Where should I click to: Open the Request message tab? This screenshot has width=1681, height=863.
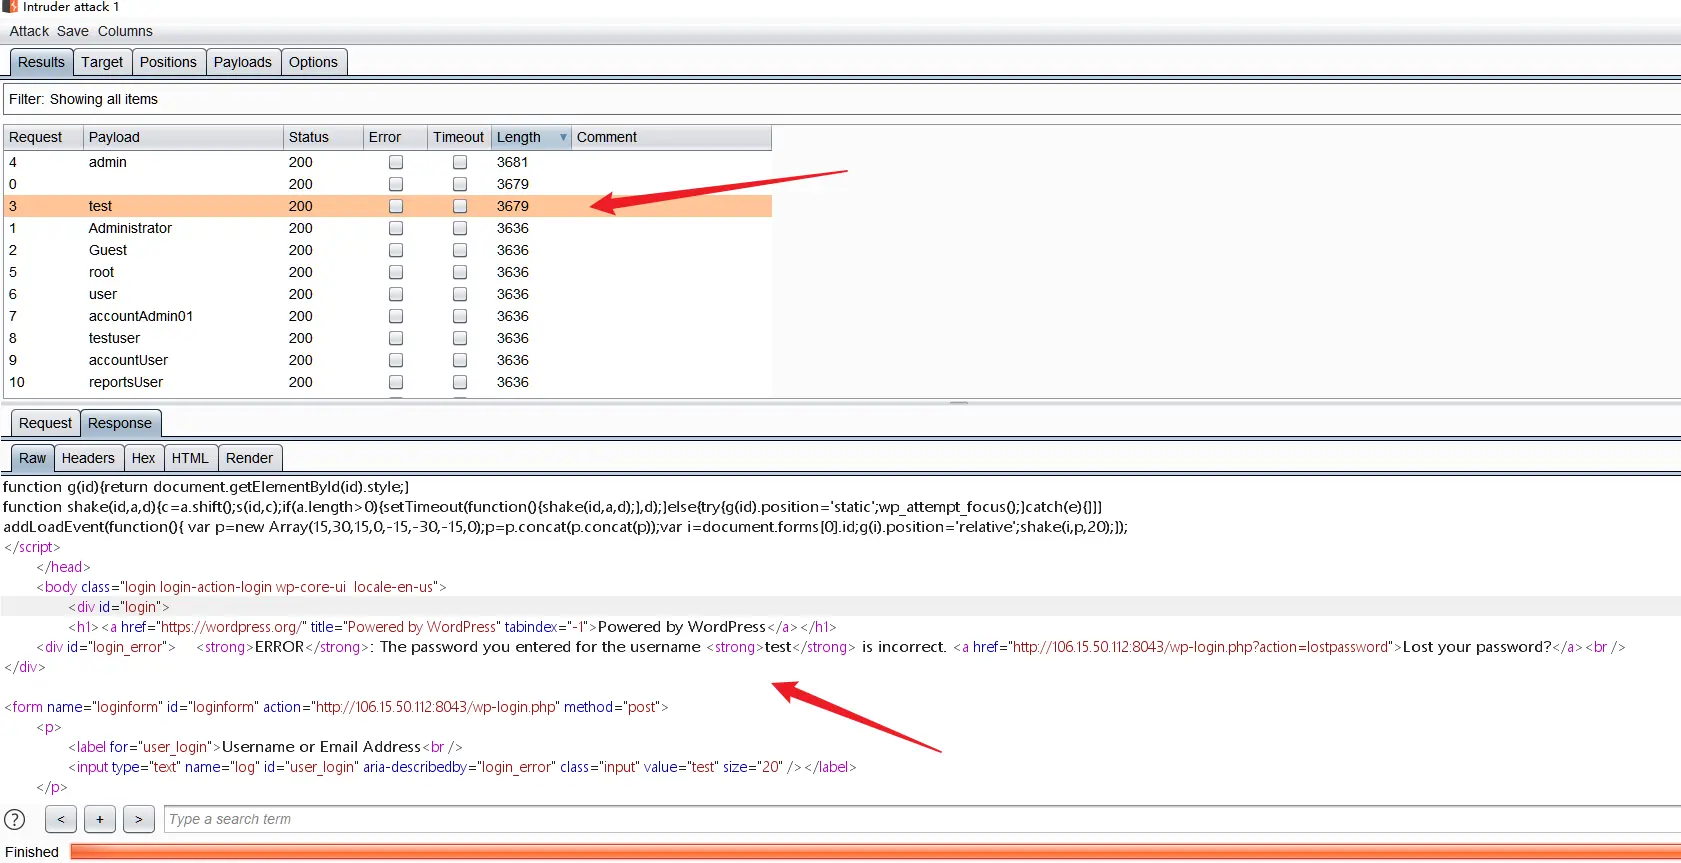[x=45, y=423]
